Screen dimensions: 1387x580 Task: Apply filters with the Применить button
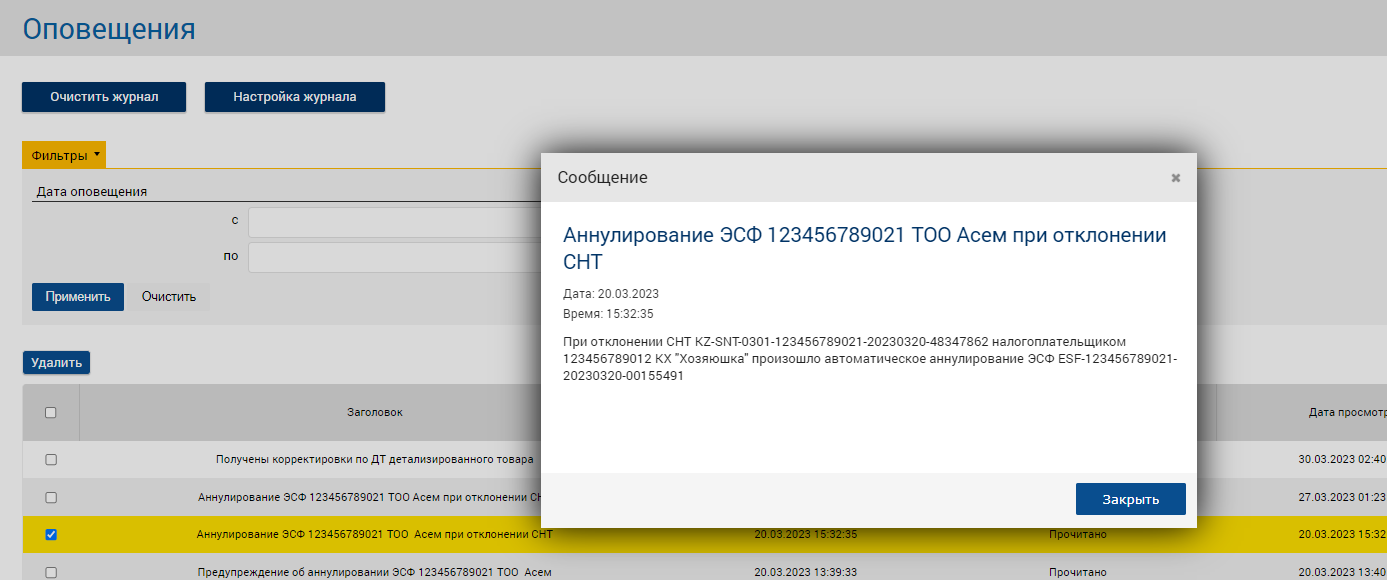(77, 297)
